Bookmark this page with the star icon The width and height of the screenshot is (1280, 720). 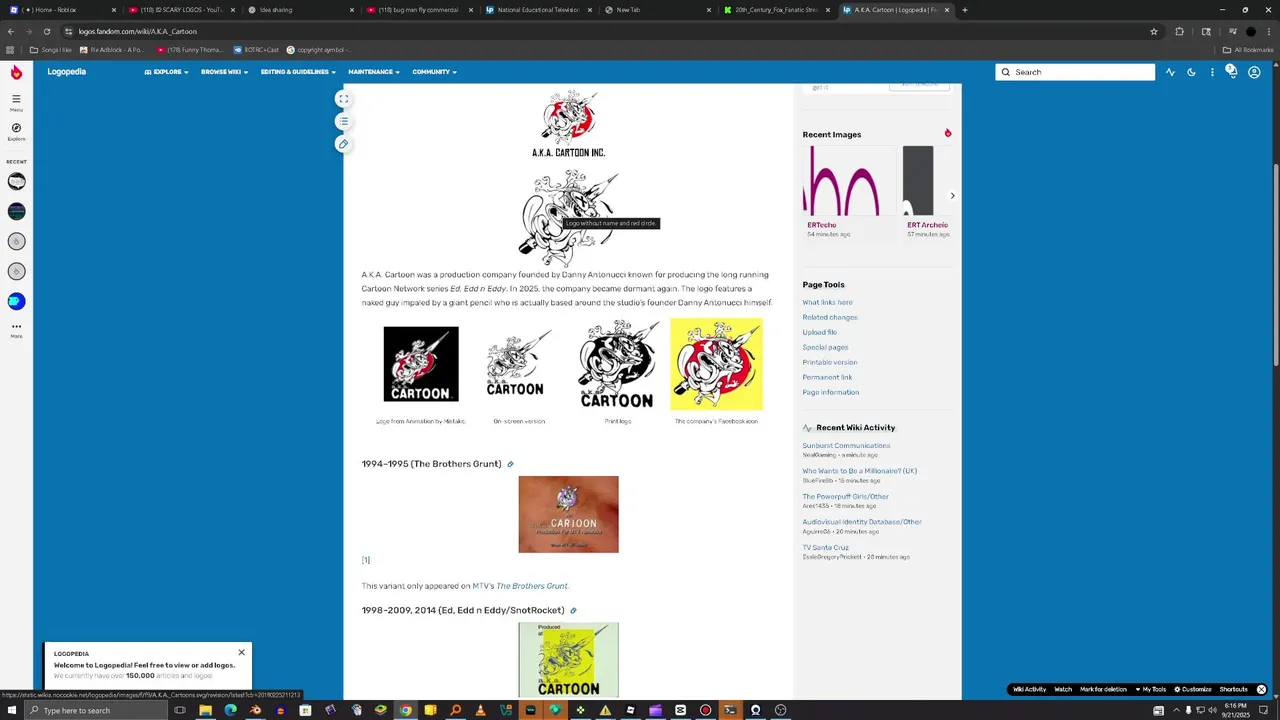(x=1154, y=31)
